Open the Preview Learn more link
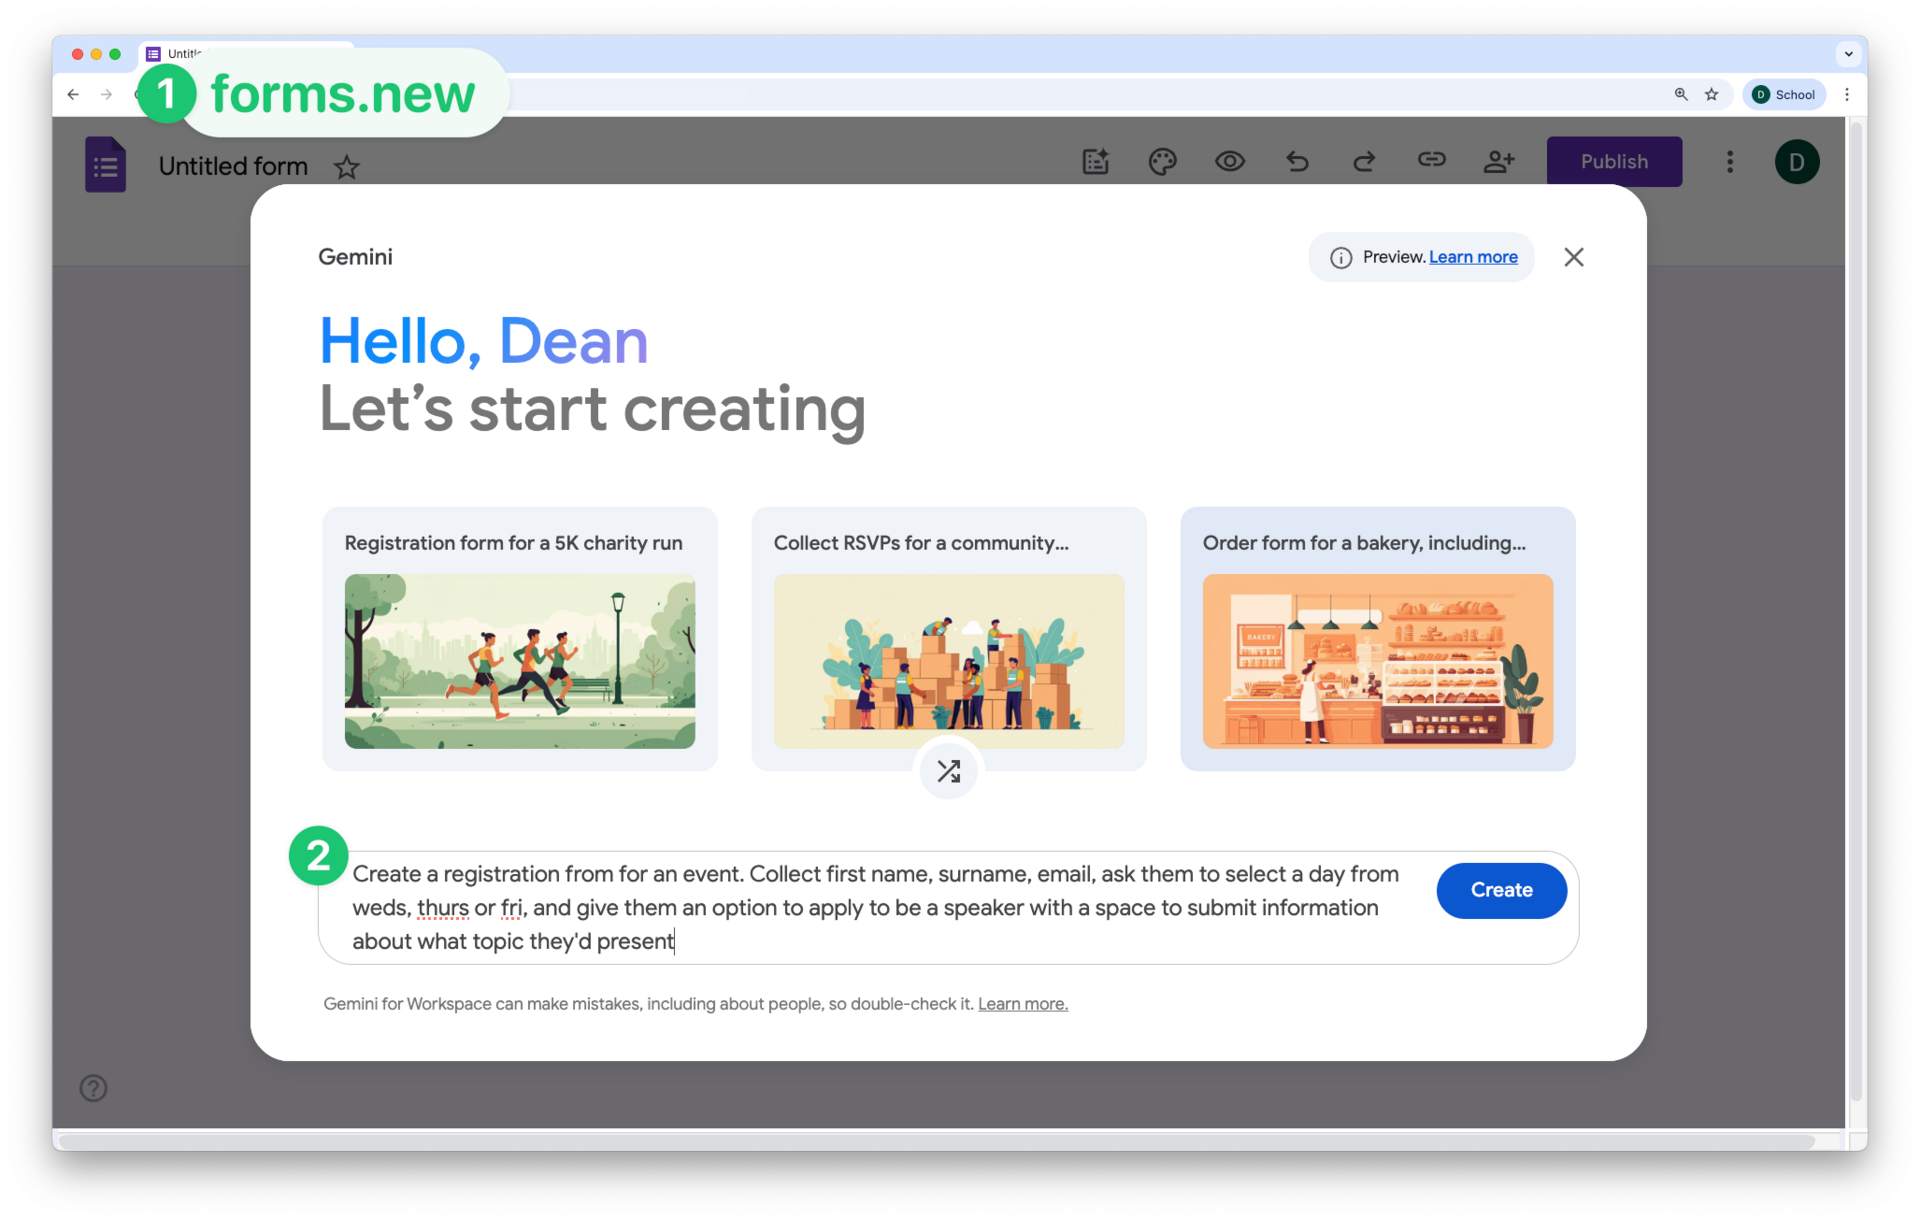Screen dimensions: 1920x1220 pos(1475,257)
